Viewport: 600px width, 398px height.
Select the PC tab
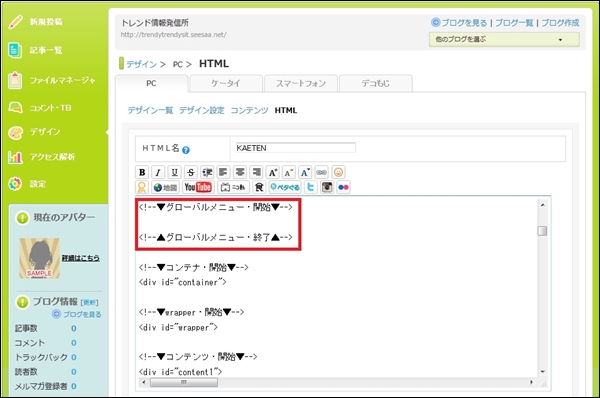click(x=152, y=83)
